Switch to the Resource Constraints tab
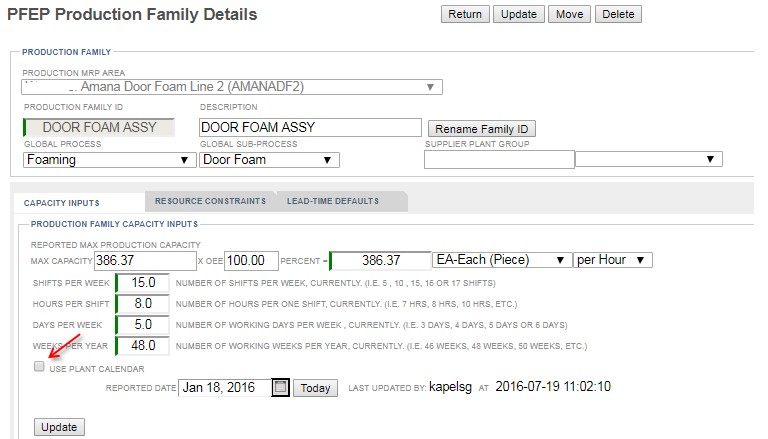Image resolution: width=768 pixels, height=439 pixels. [x=211, y=201]
